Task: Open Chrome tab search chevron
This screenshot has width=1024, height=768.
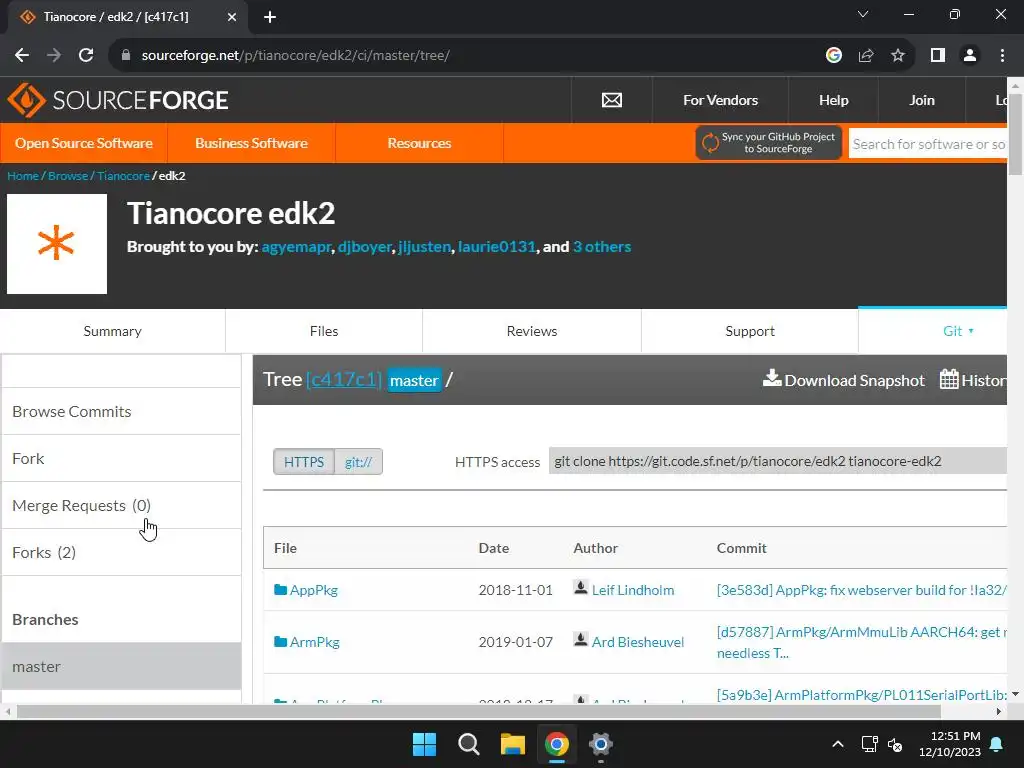Action: point(863,14)
